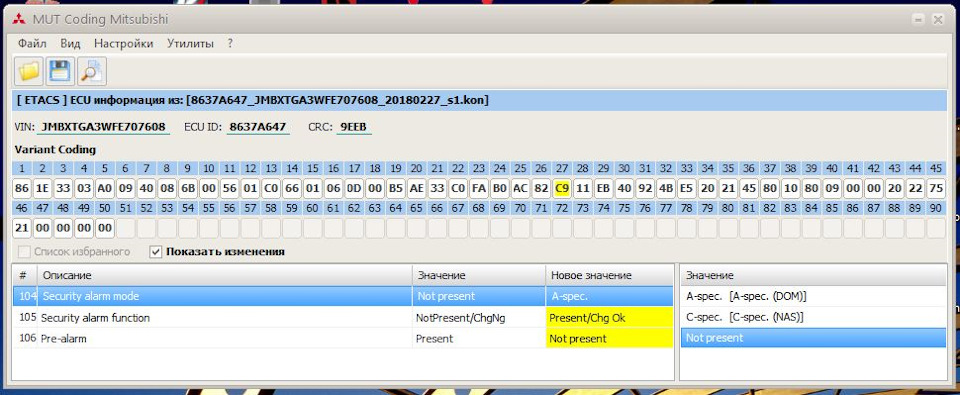Close the MUT Coding window
The image size is (960, 395).
tap(937, 20)
